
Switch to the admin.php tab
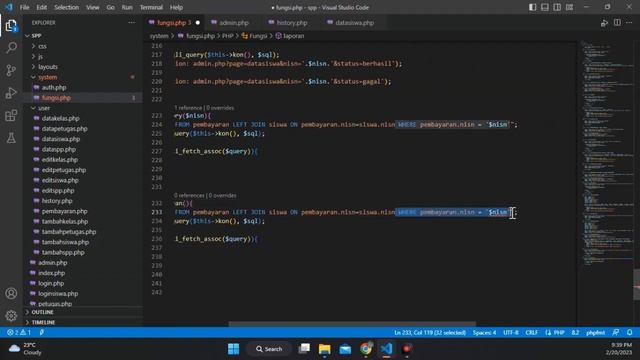pos(234,23)
